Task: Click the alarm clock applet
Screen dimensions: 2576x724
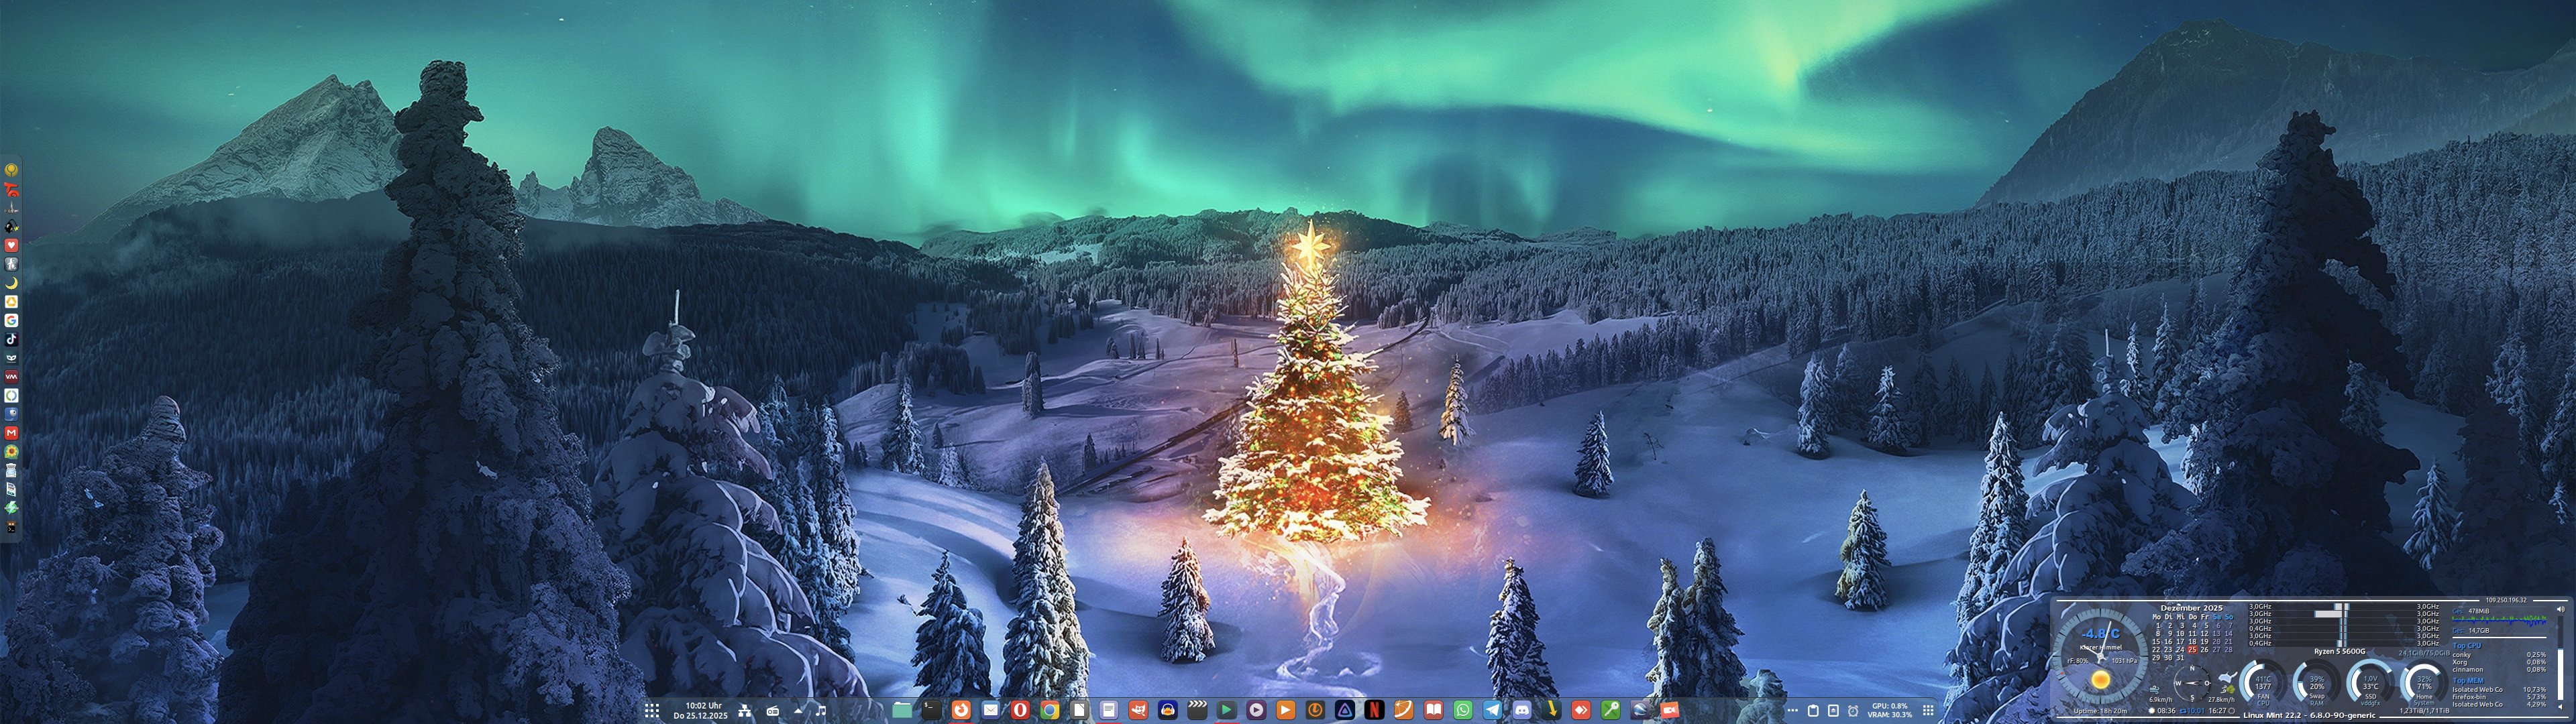Action: [1853, 711]
